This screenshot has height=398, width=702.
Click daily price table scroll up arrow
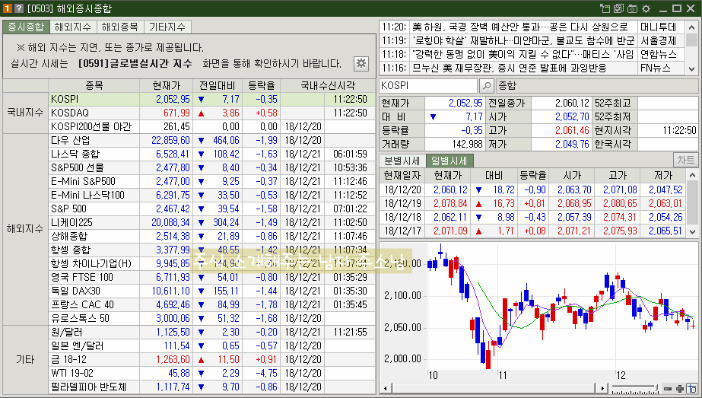coord(692,175)
